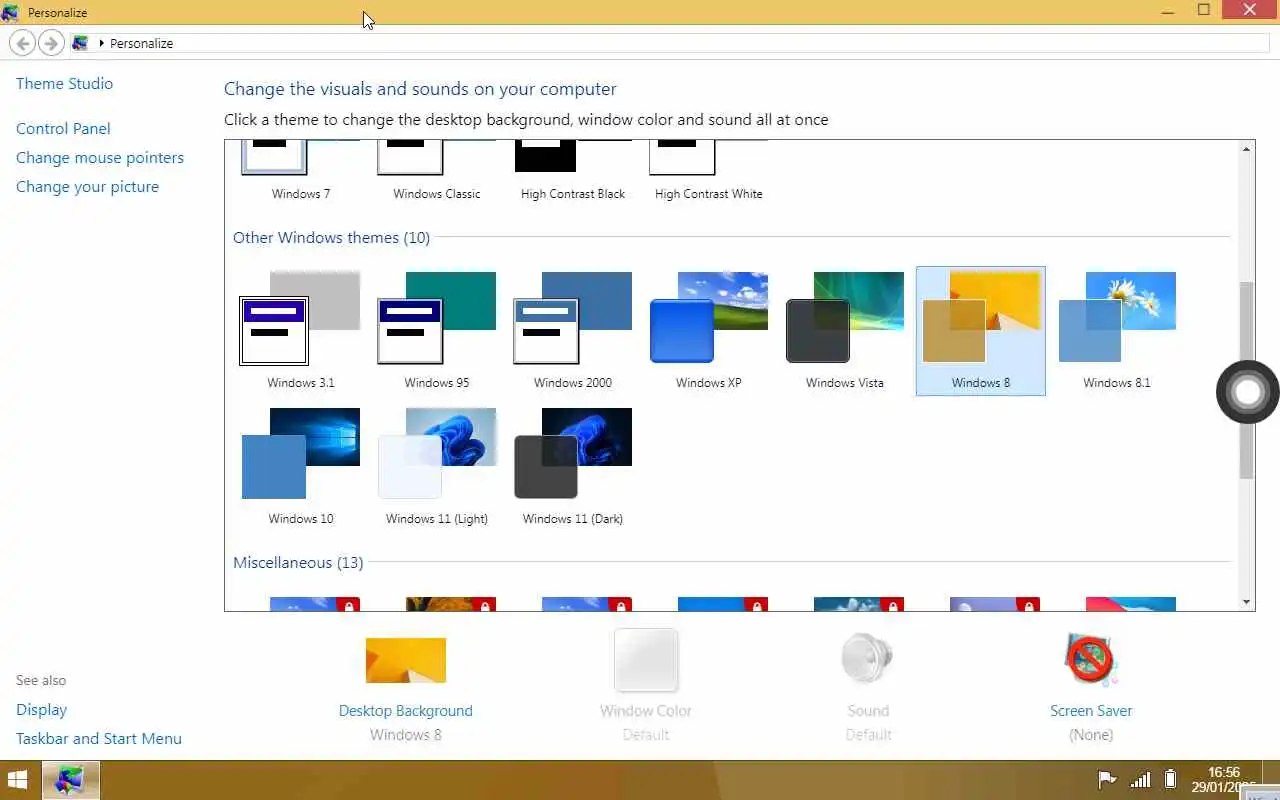Select the High Contrast Black theme
The width and height of the screenshot is (1280, 800).
[x=572, y=172]
